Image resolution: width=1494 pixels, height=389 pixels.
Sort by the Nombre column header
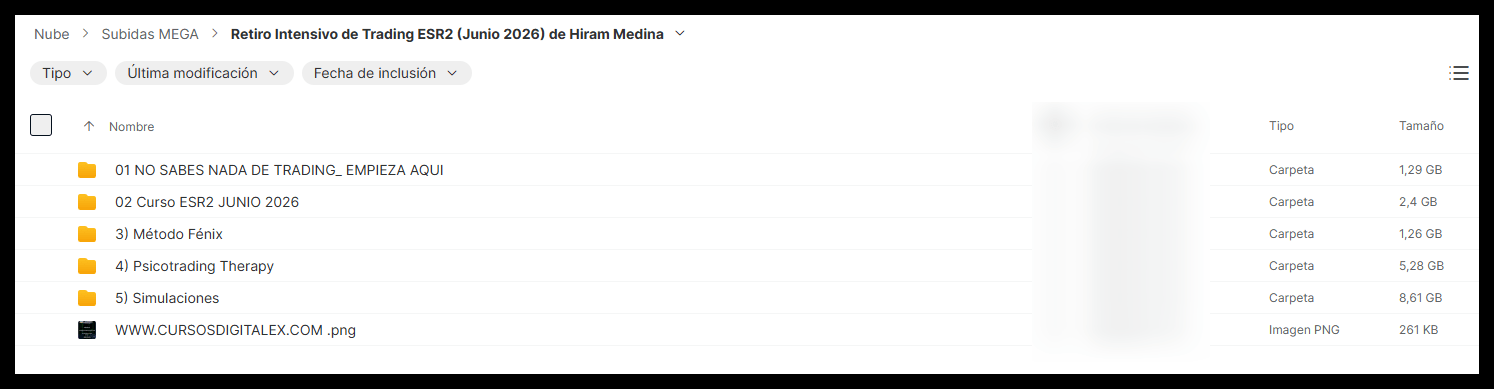pyautogui.click(x=131, y=127)
